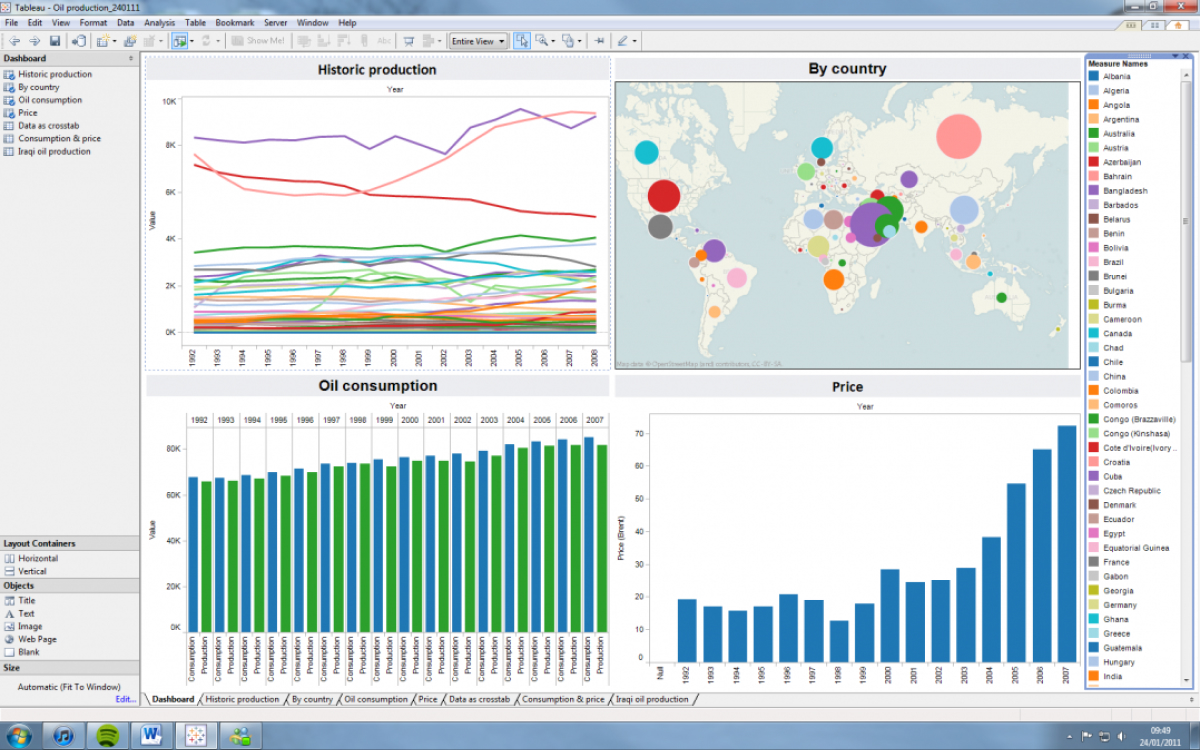This screenshot has width=1200, height=750.
Task: Click the Undo back arrow icon
Action: click(x=15, y=41)
